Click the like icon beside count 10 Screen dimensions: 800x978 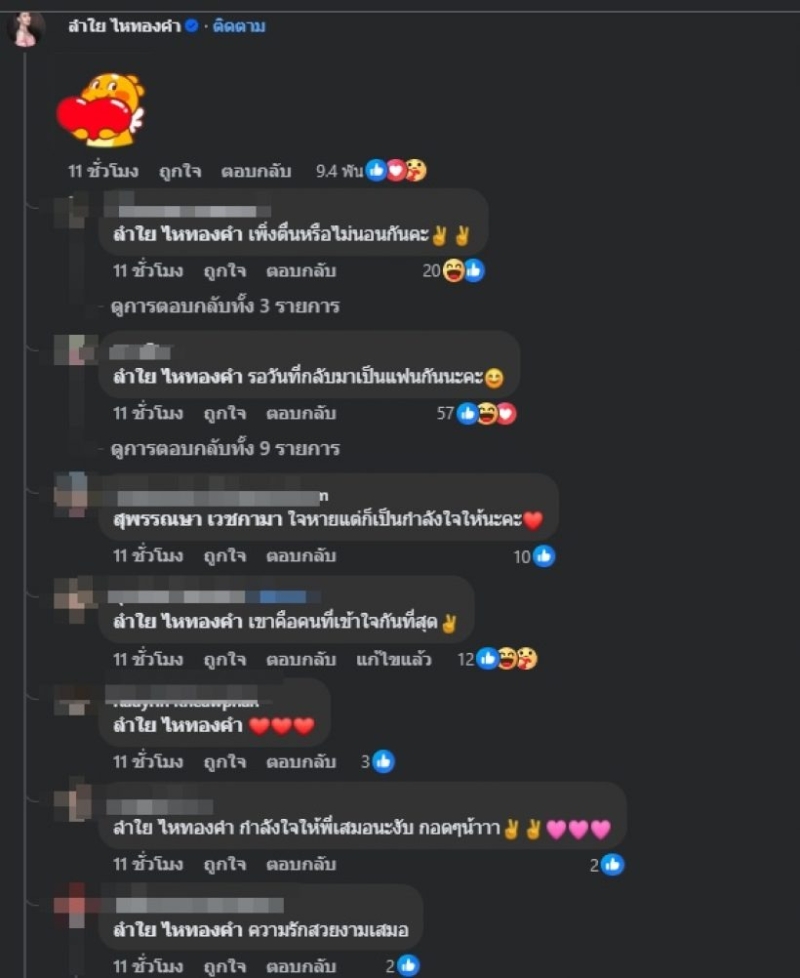click(544, 556)
